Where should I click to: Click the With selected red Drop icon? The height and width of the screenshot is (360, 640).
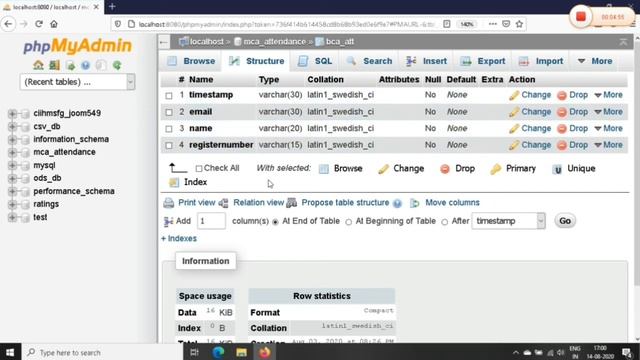(x=444, y=169)
